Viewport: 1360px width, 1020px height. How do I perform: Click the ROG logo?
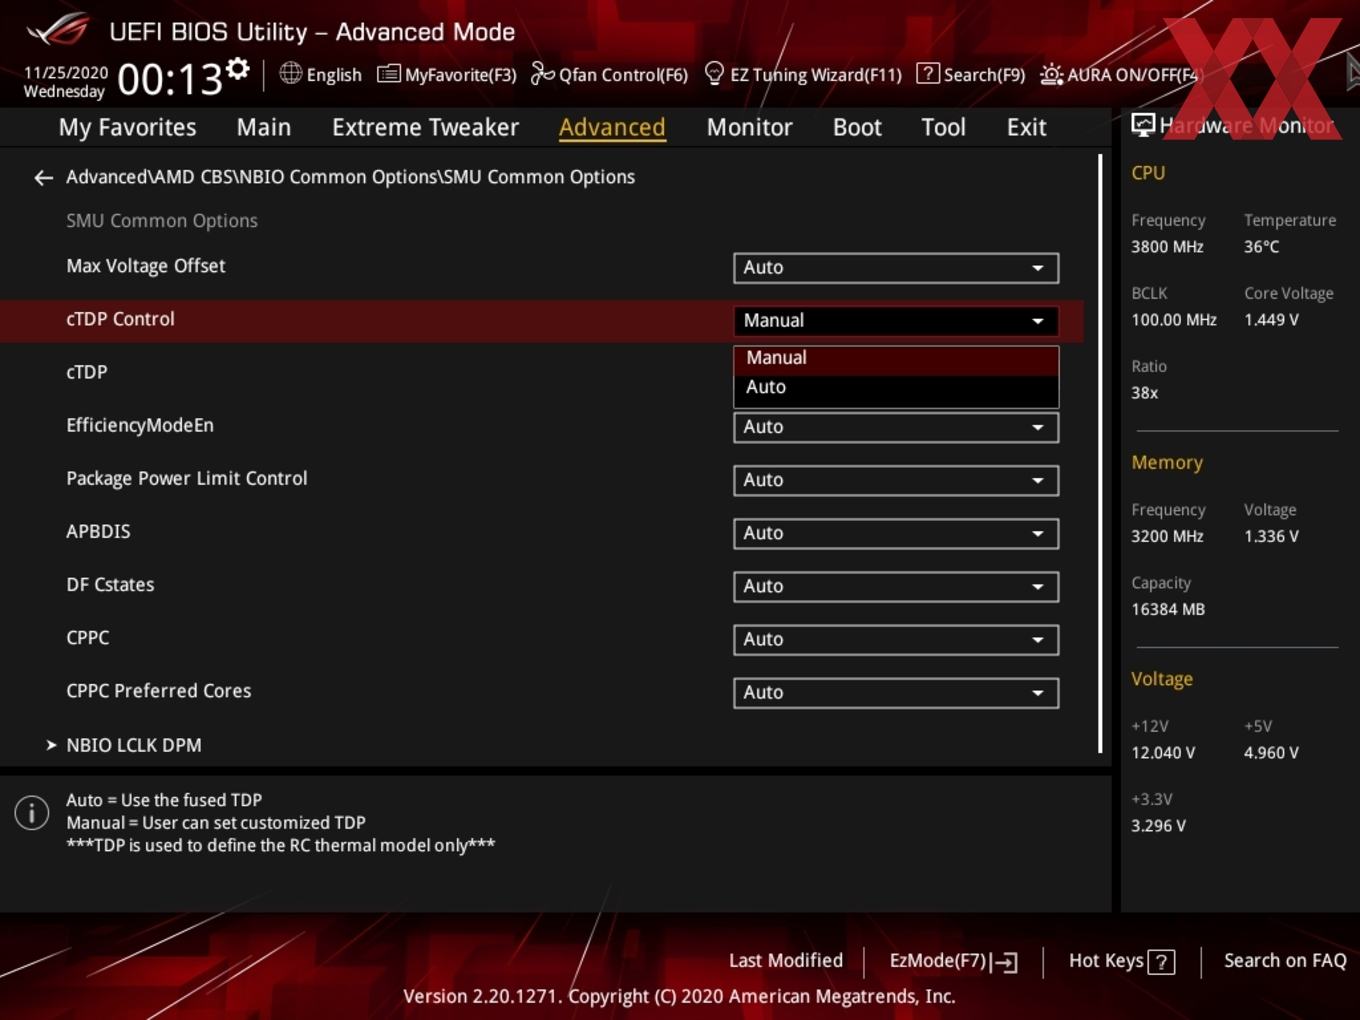[x=58, y=30]
